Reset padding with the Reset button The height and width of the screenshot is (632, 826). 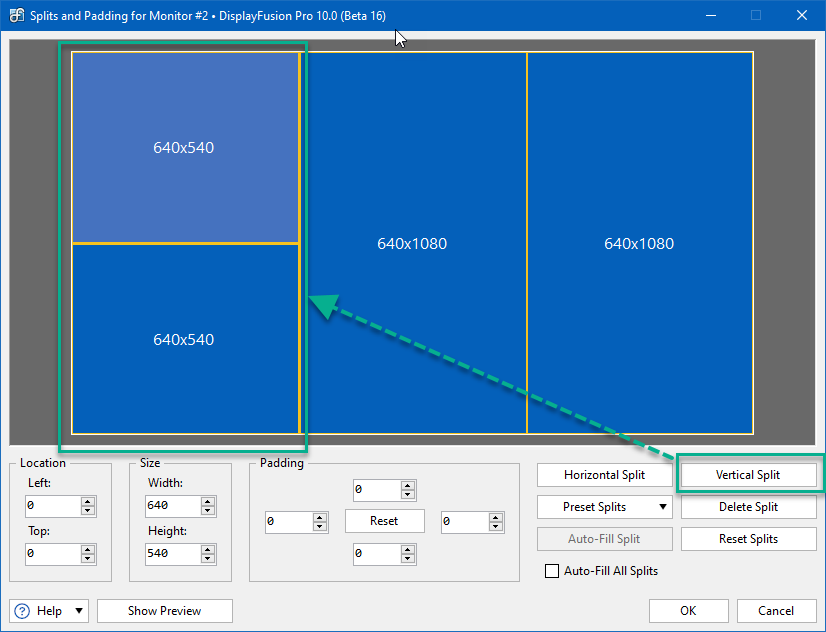[385, 521]
